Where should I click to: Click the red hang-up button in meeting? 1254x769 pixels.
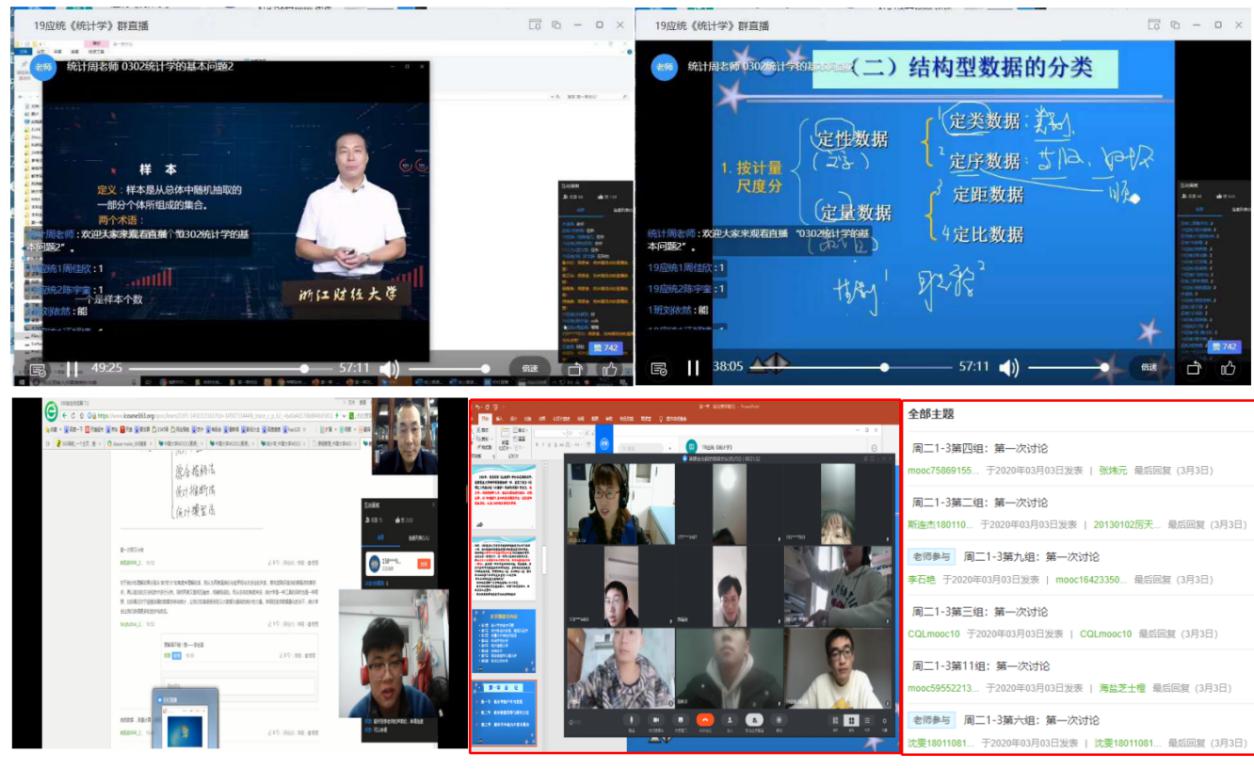(x=705, y=719)
